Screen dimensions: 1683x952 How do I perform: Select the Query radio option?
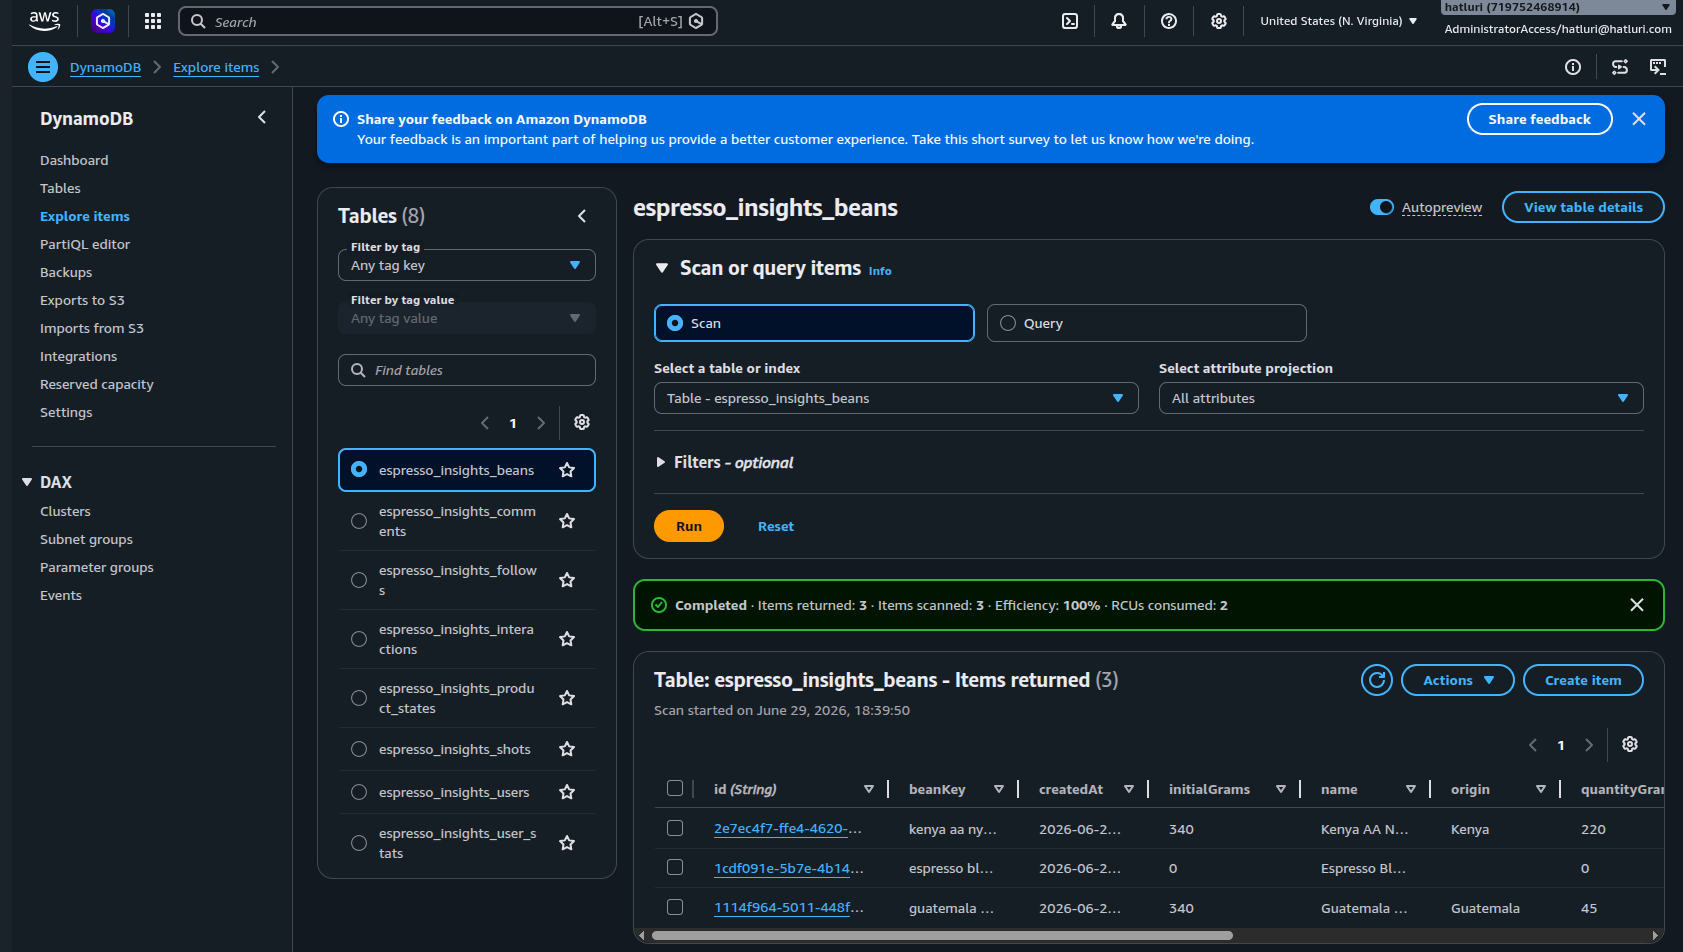pos(1146,323)
